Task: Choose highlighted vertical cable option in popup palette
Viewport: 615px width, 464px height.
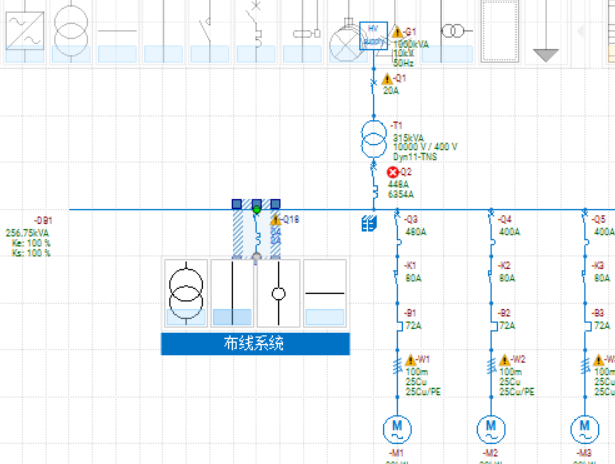Action: (x=232, y=293)
